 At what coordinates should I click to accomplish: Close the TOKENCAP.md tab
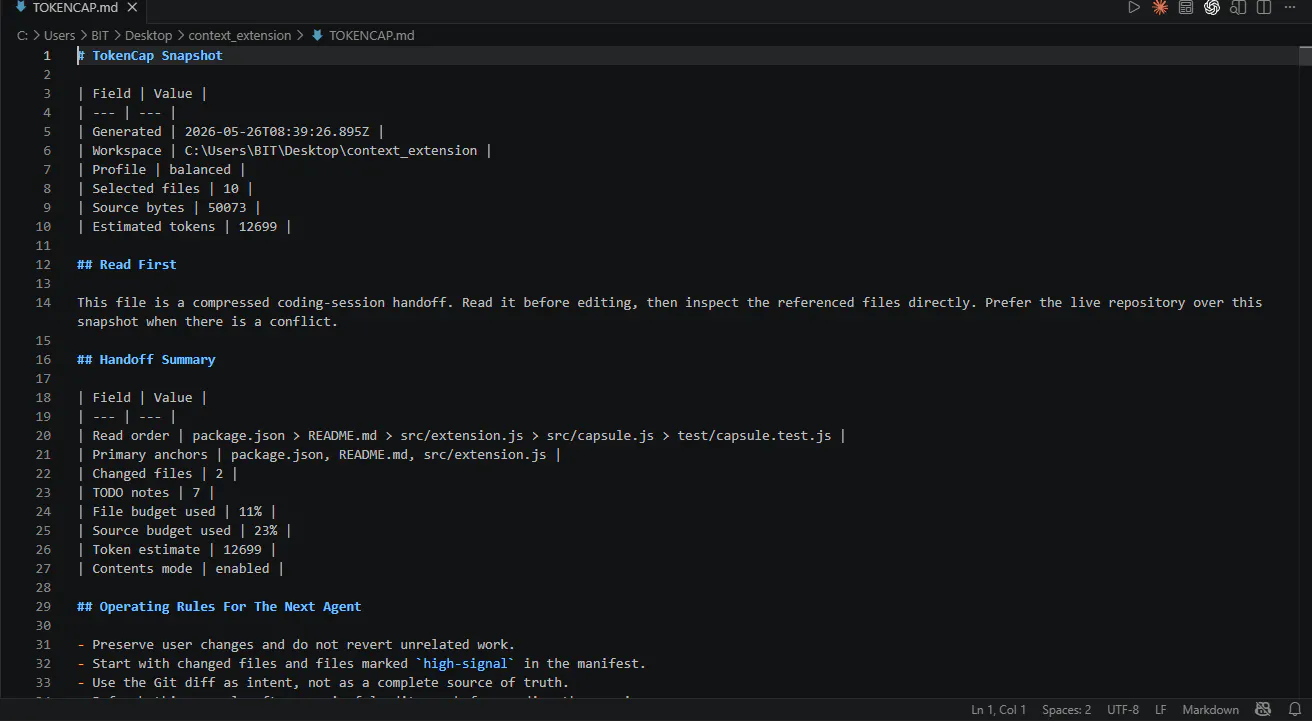point(132,8)
